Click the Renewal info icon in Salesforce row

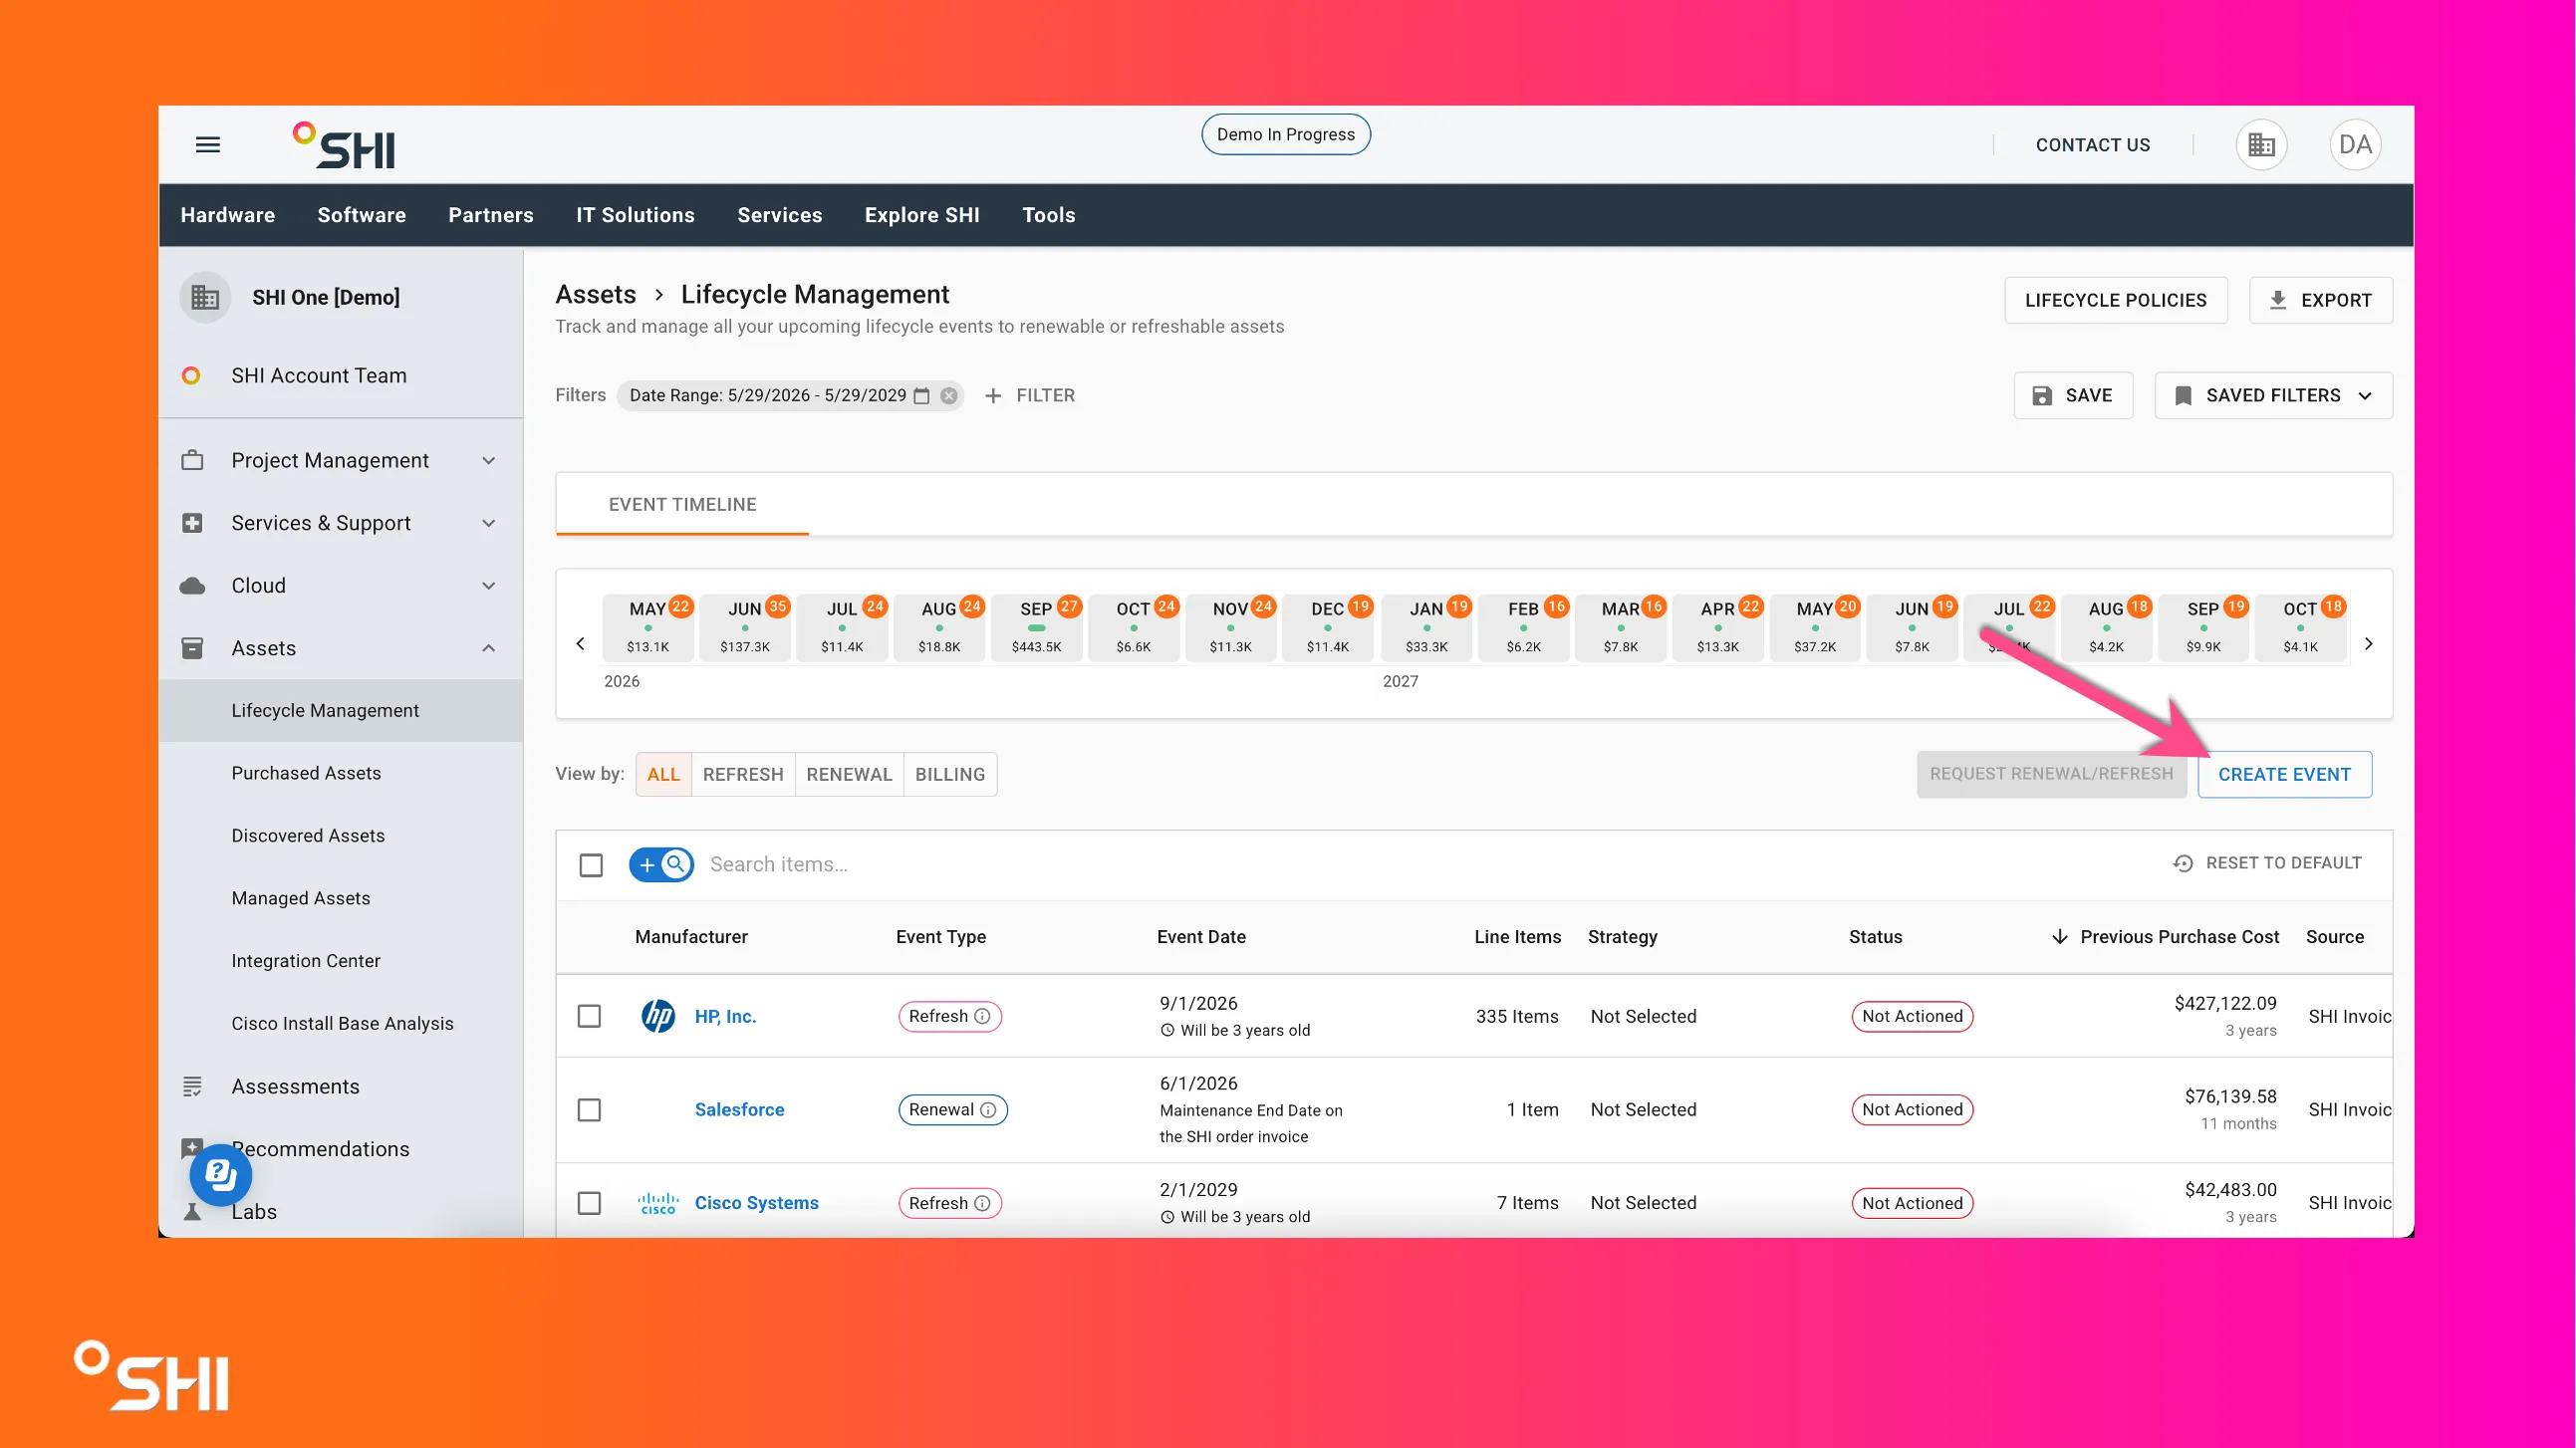click(x=988, y=1110)
